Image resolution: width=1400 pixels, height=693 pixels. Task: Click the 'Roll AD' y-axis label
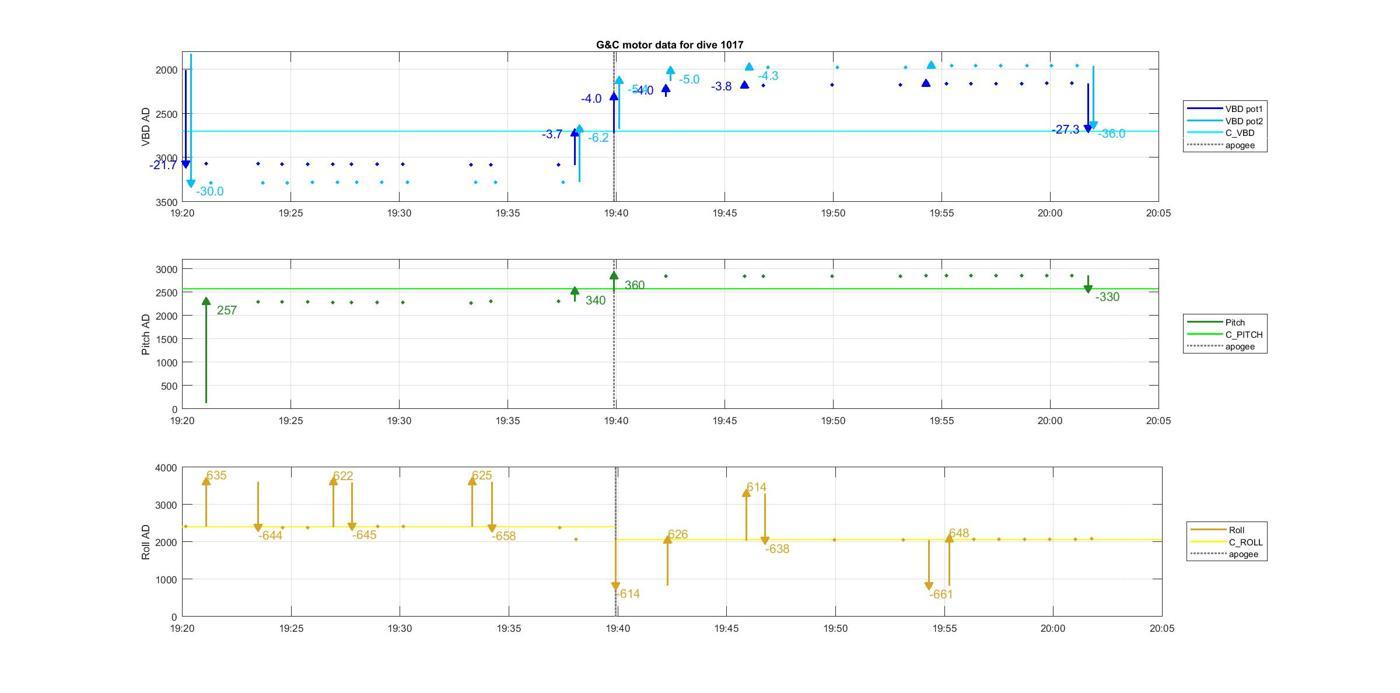[146, 541]
